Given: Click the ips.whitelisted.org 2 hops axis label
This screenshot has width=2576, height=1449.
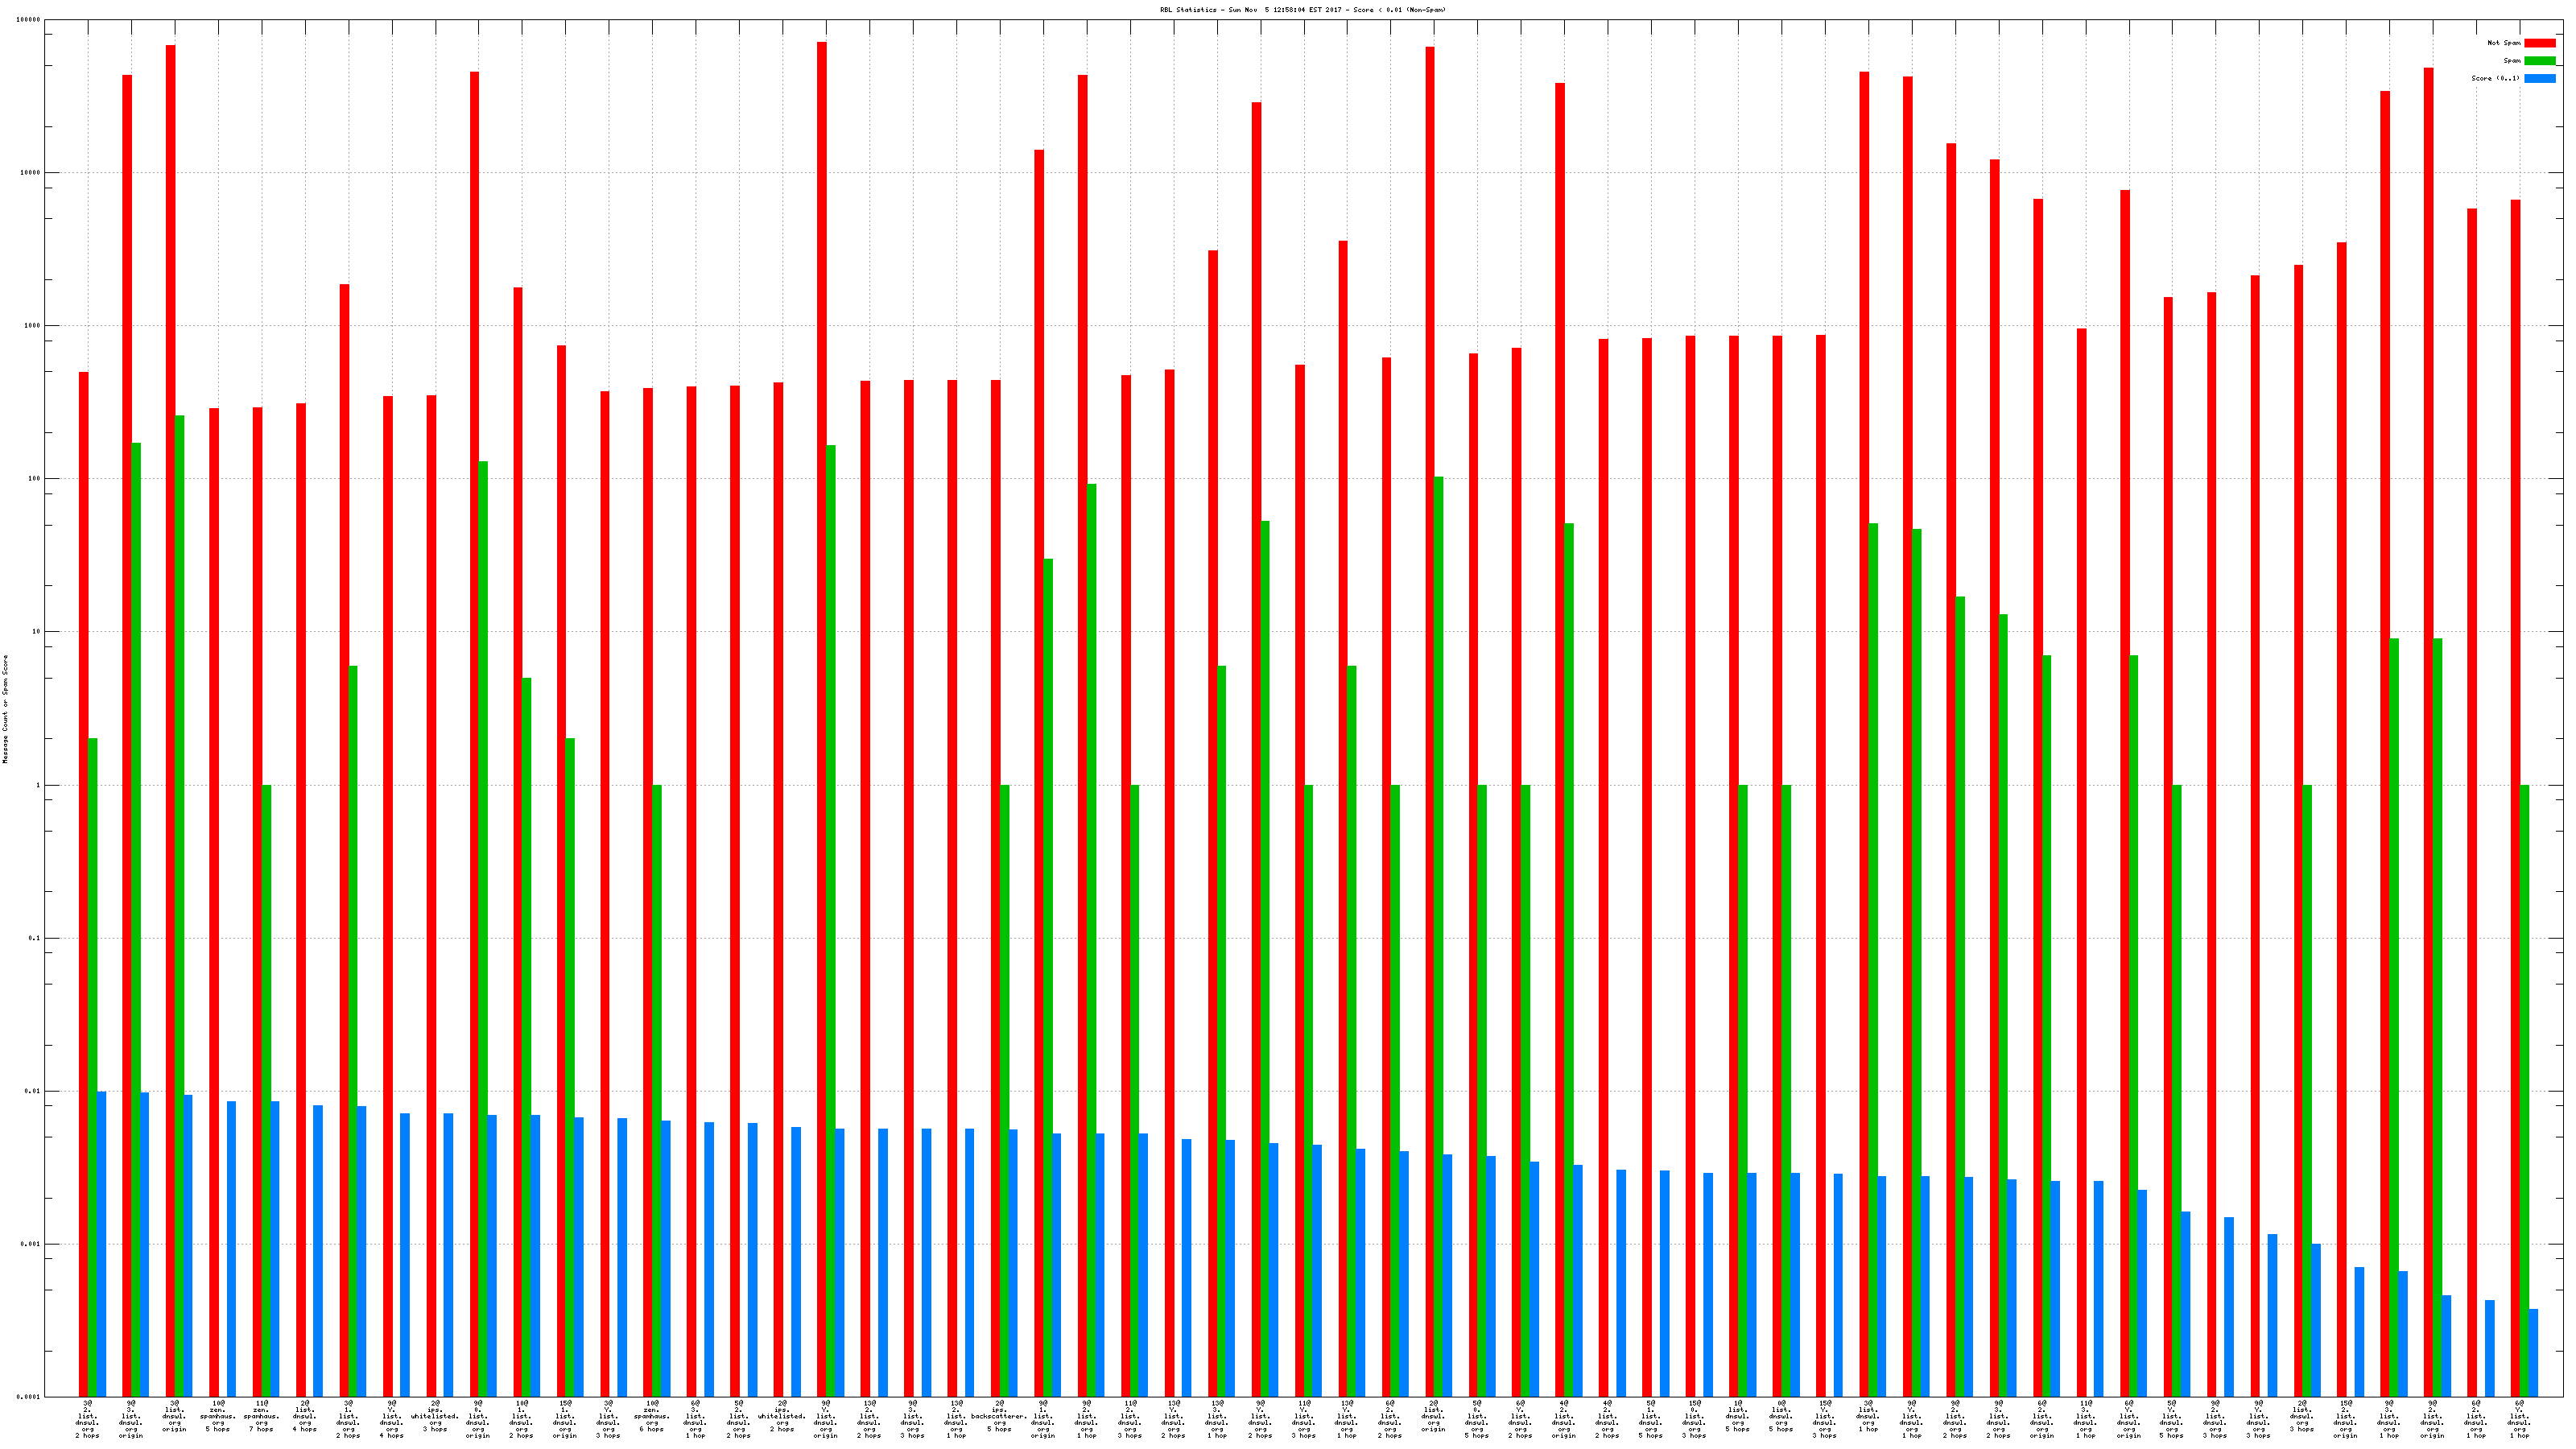Looking at the screenshot, I should (782, 1417).
